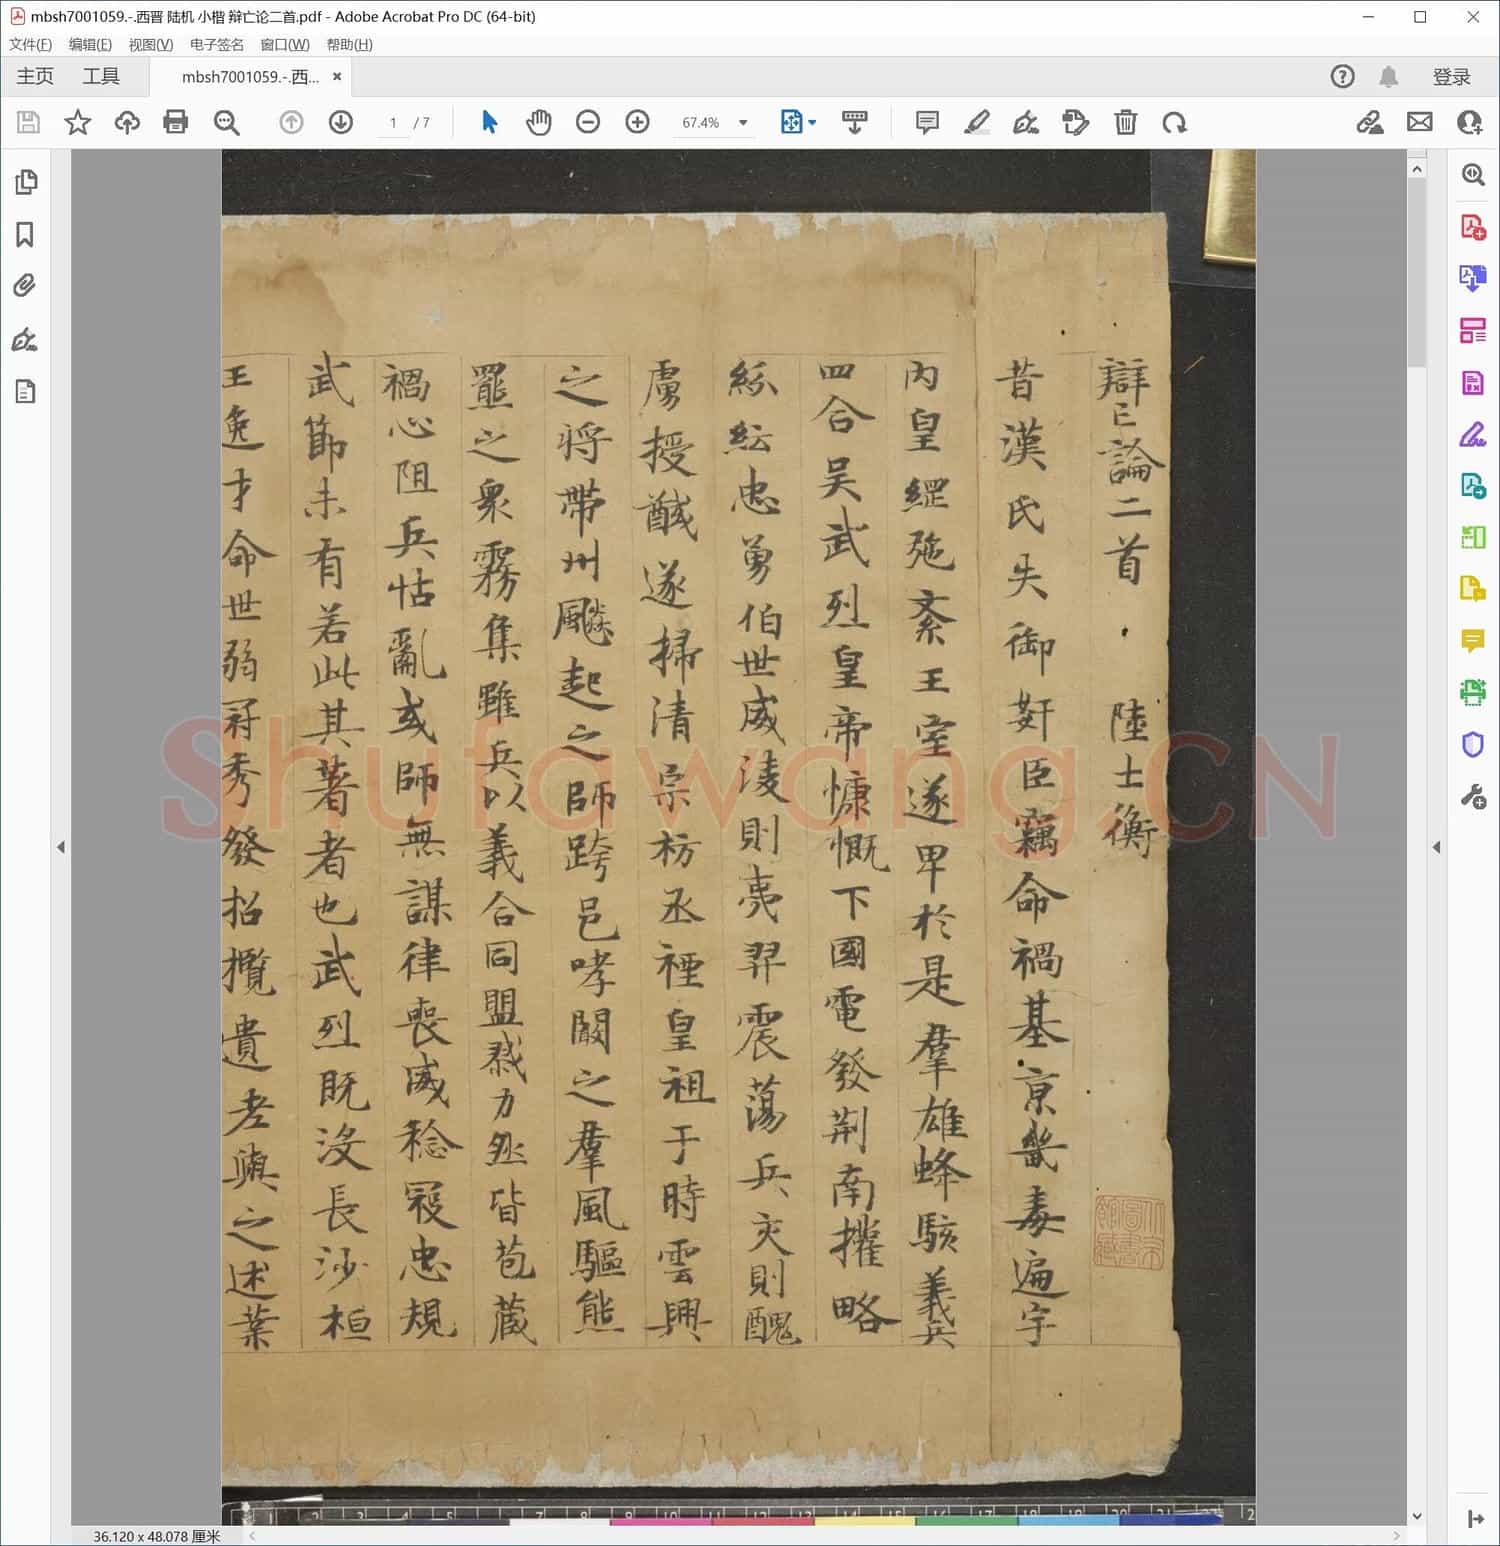The height and width of the screenshot is (1546, 1500).
Task: Open the zoom level 67.4% dropdown
Action: [x=743, y=122]
